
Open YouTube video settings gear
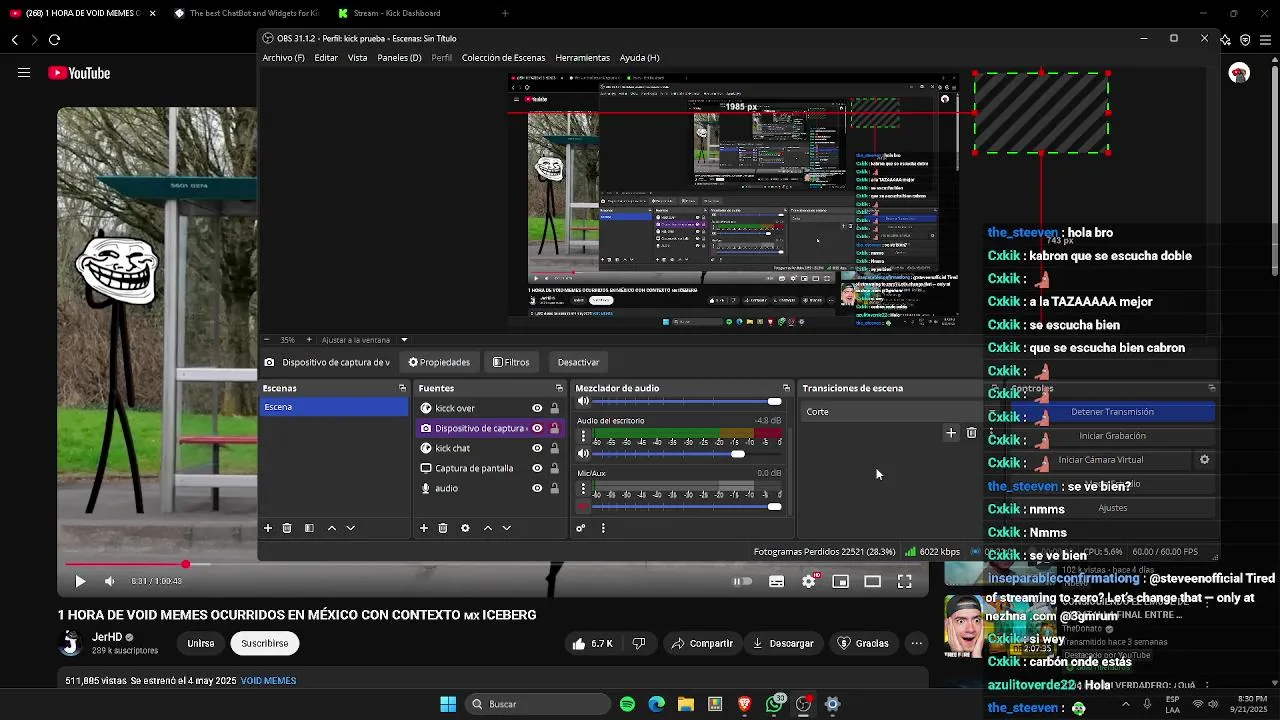(809, 581)
